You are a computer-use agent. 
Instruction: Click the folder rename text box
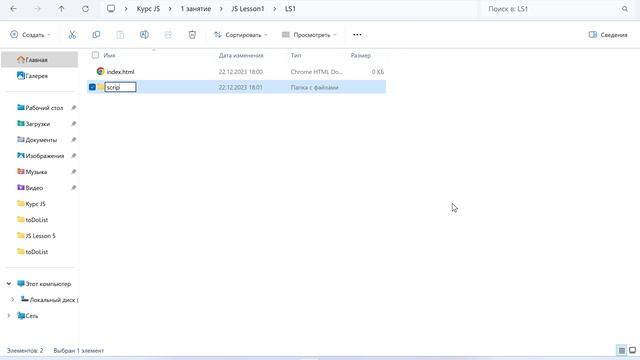tap(120, 87)
